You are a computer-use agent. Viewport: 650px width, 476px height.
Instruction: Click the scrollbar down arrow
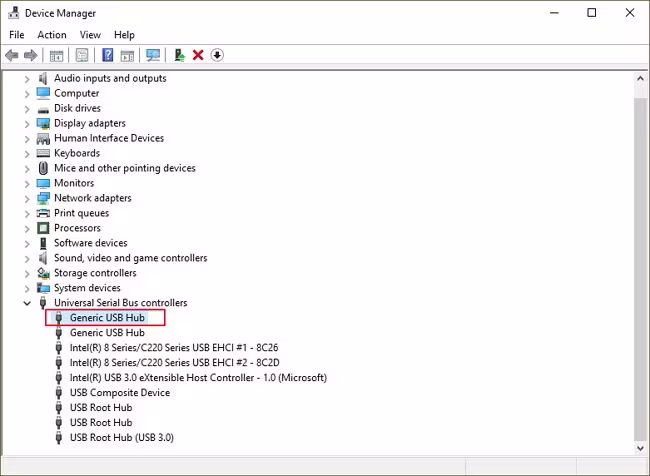coord(640,448)
